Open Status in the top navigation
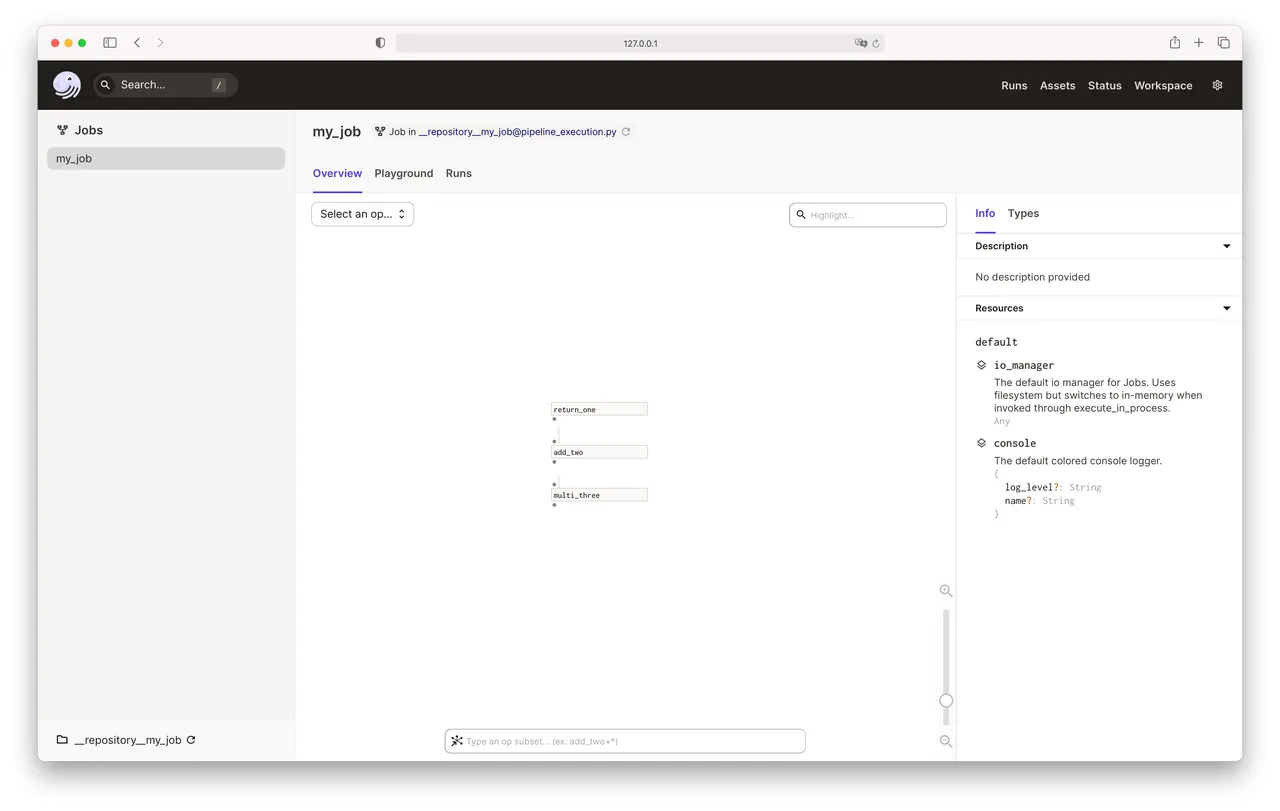This screenshot has height=811, width=1280. pyautogui.click(x=1104, y=86)
